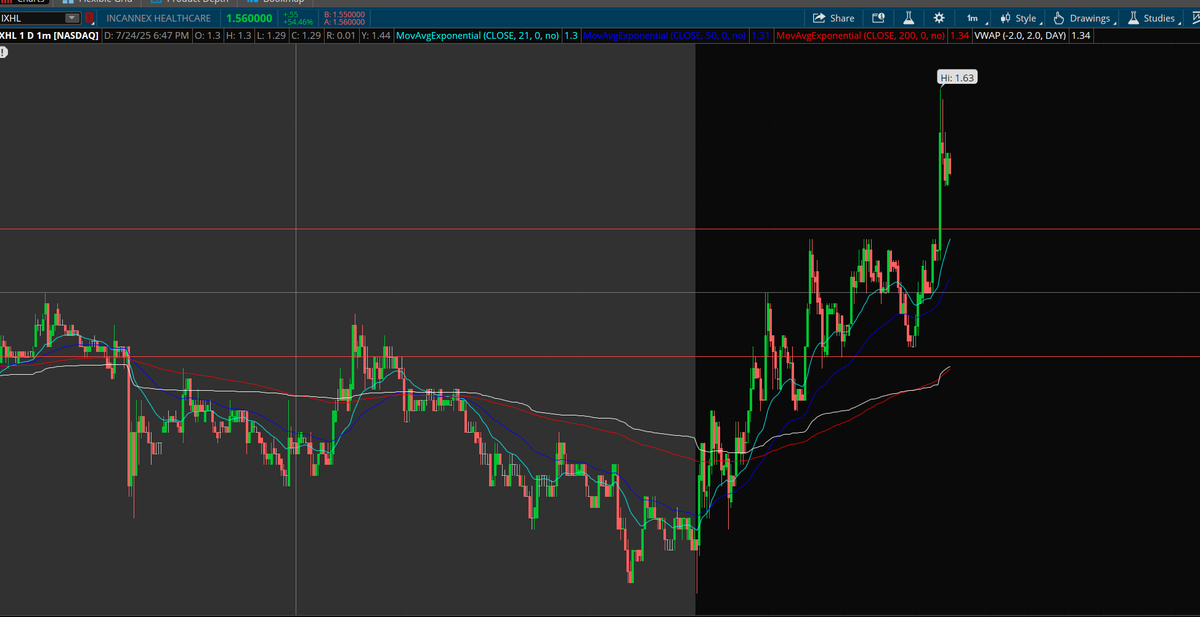Click the R: 0.01 range value
This screenshot has height=617, width=1200.
pos(340,36)
